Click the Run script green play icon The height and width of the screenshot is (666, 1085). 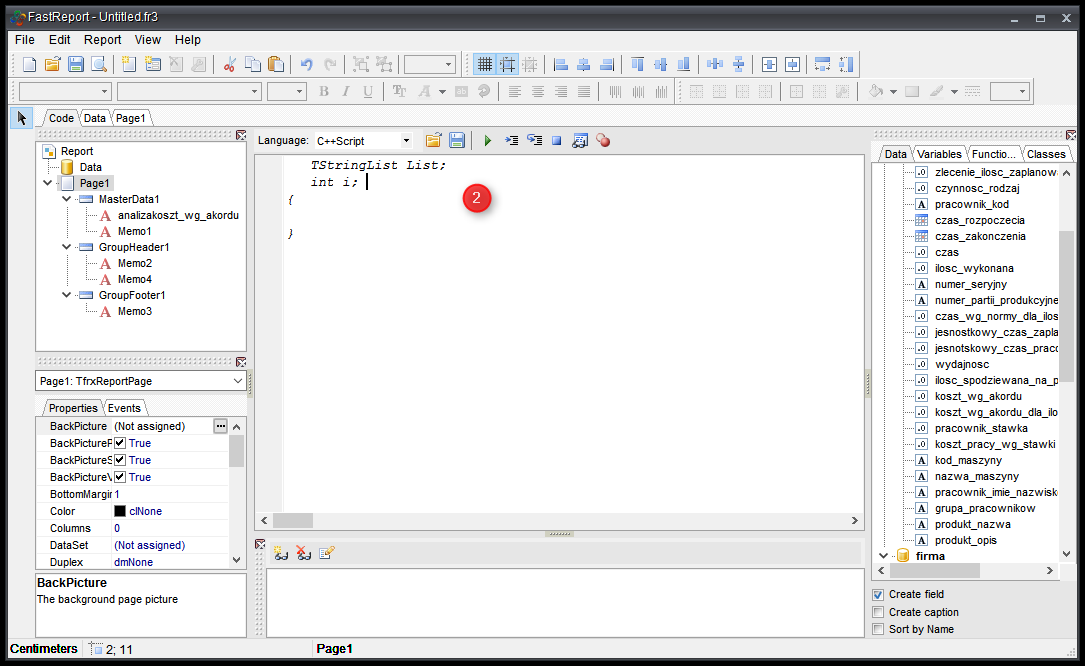point(488,141)
